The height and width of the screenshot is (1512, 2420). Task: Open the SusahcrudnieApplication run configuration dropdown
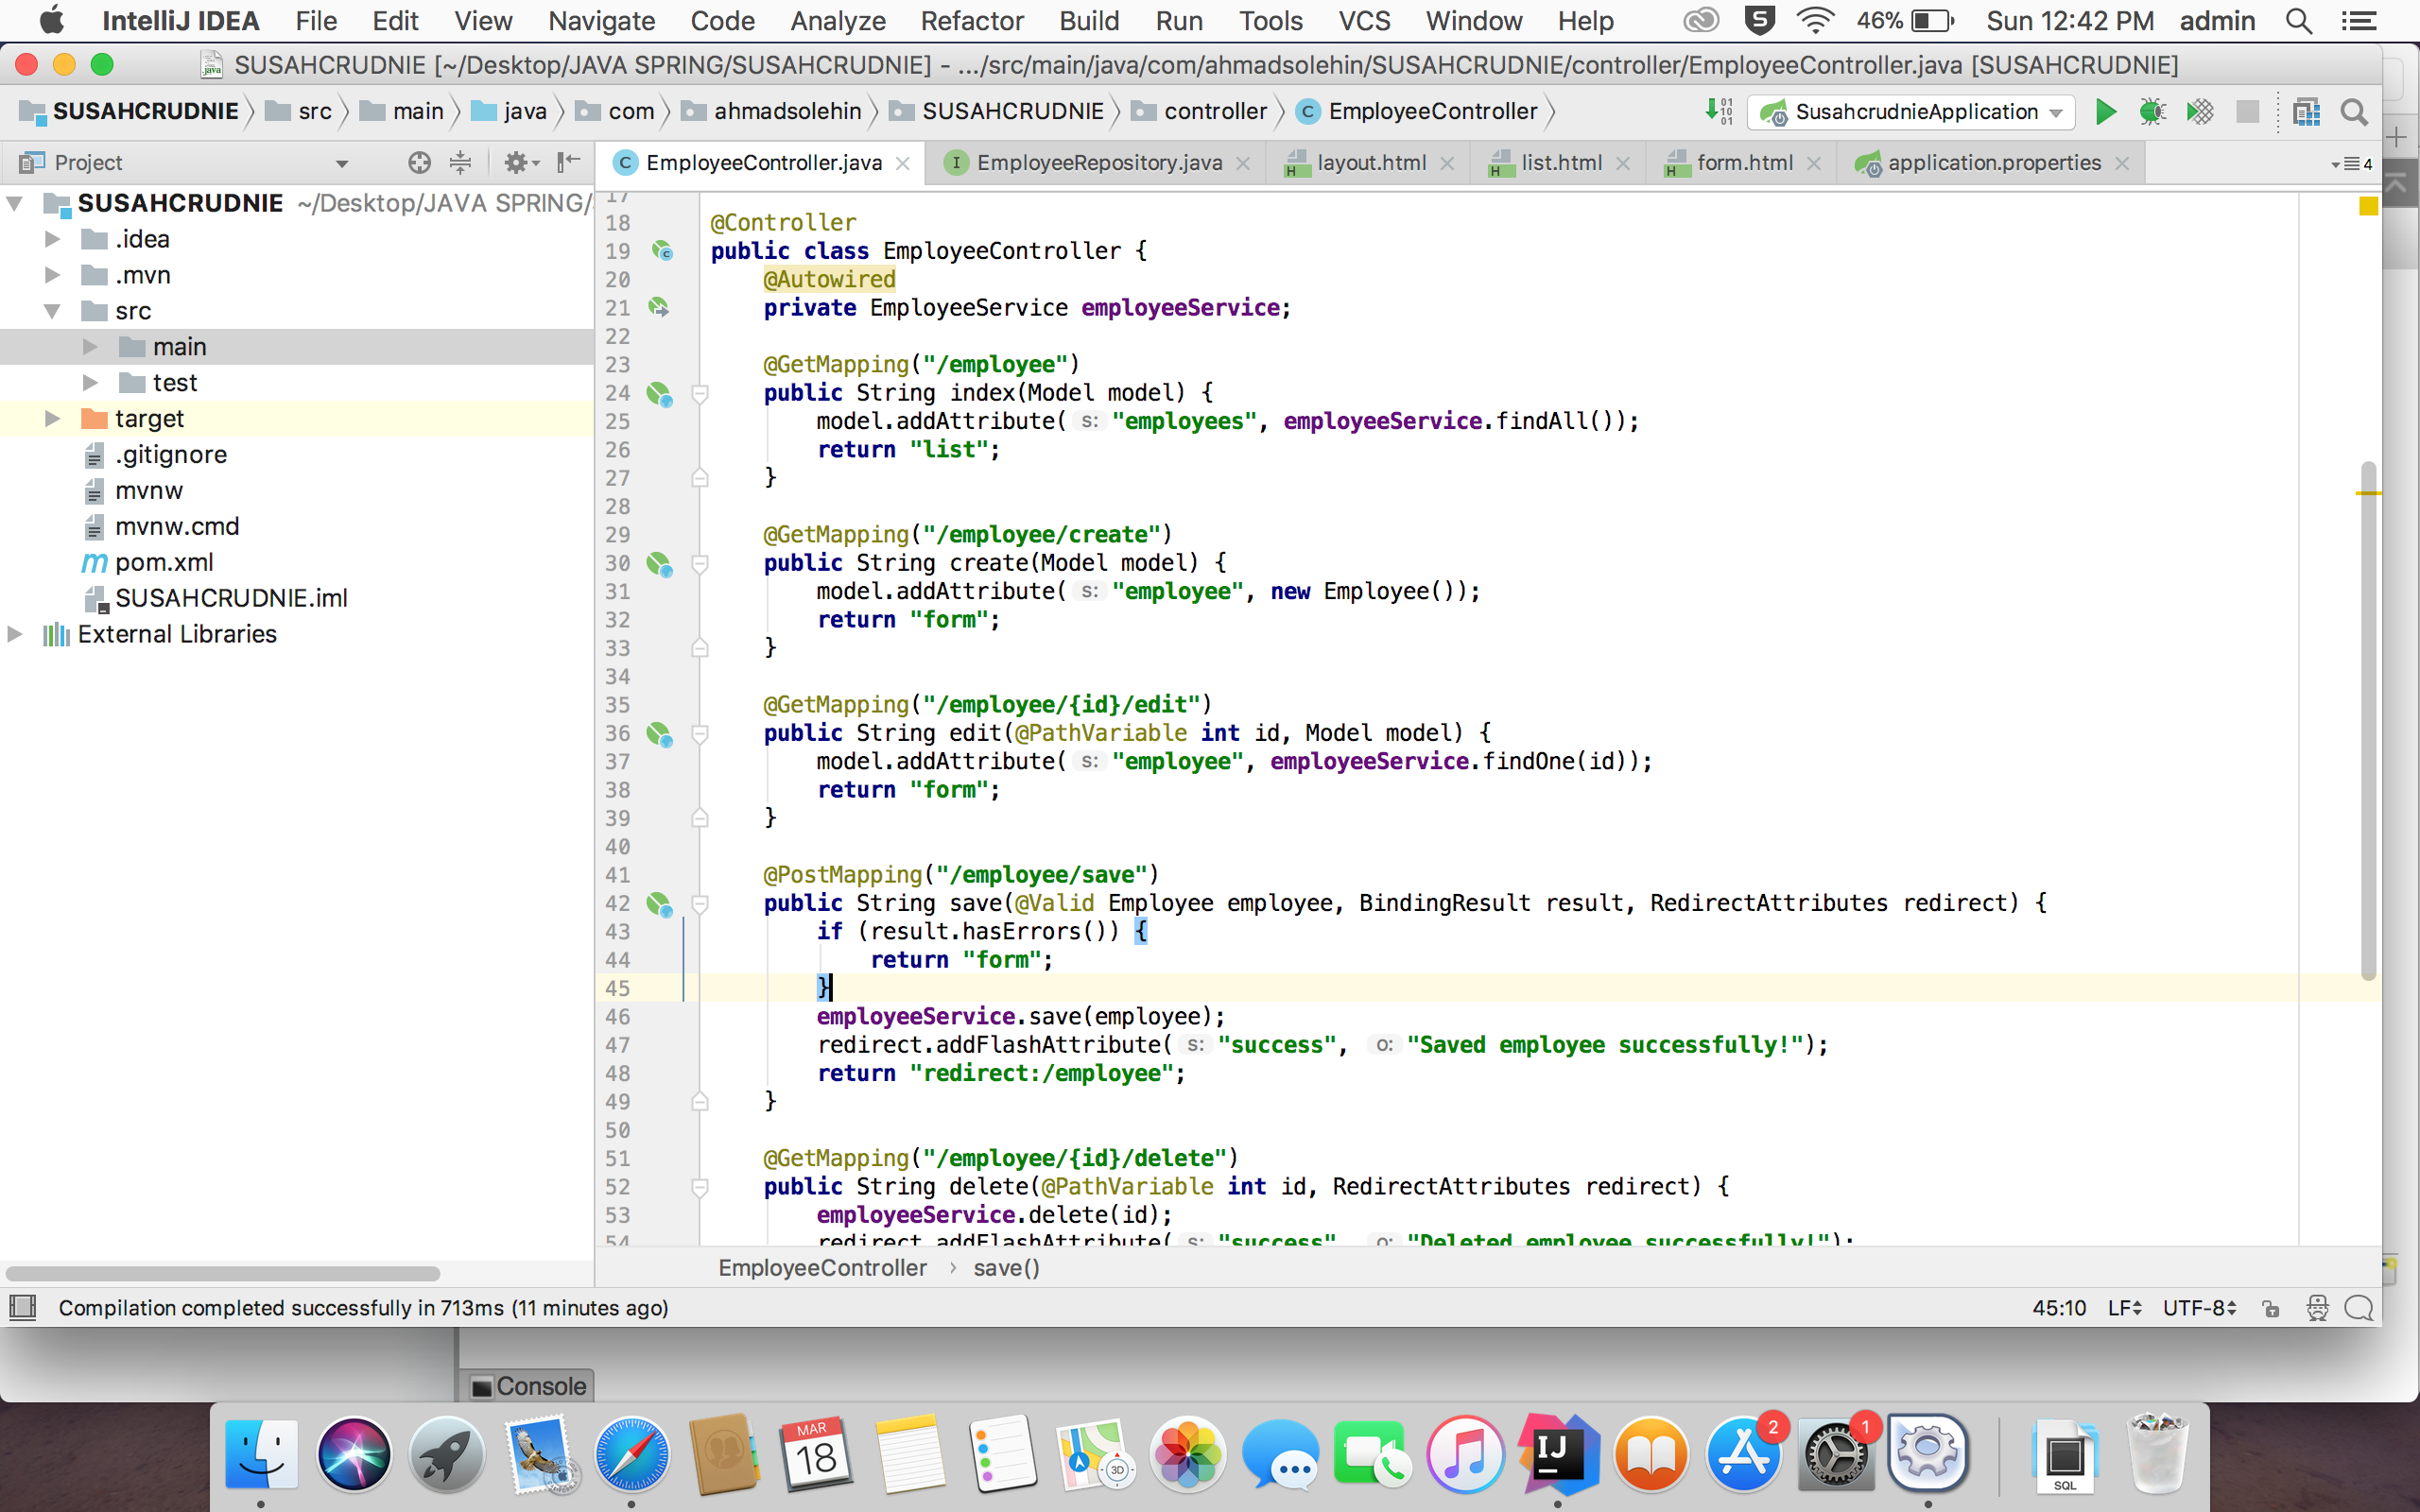tap(1910, 111)
